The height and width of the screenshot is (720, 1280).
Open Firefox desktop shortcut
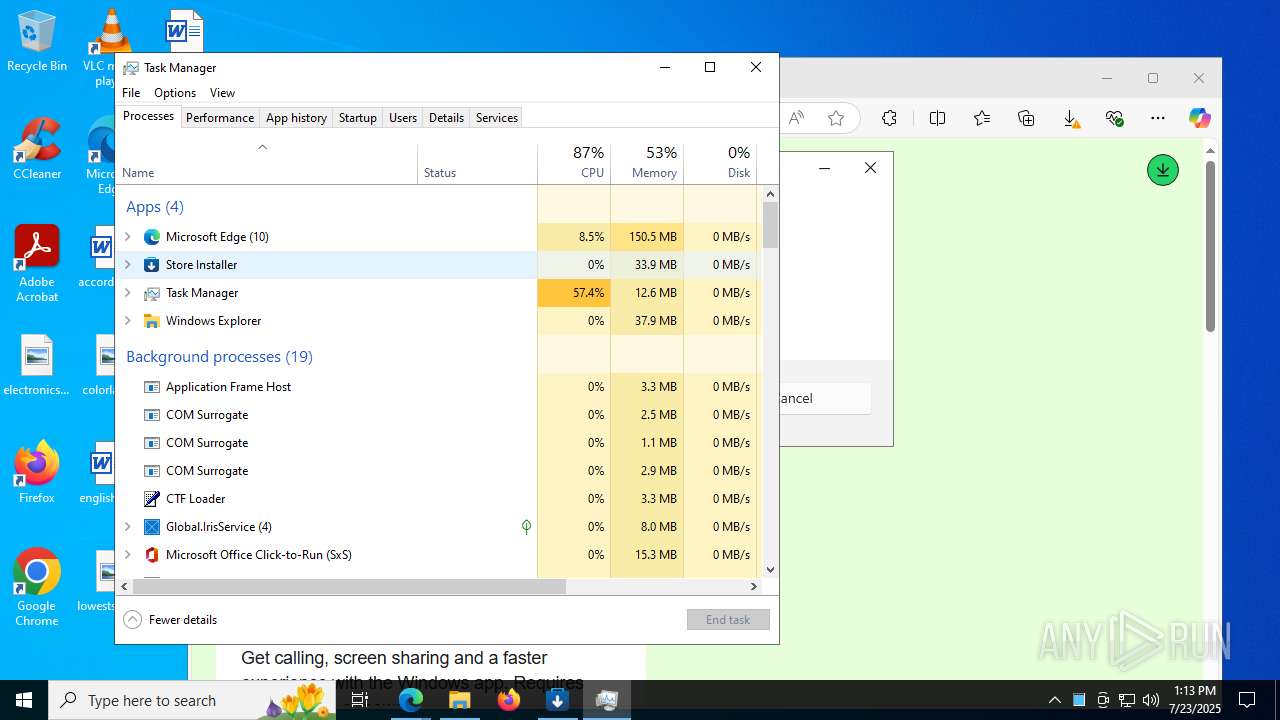tap(37, 472)
